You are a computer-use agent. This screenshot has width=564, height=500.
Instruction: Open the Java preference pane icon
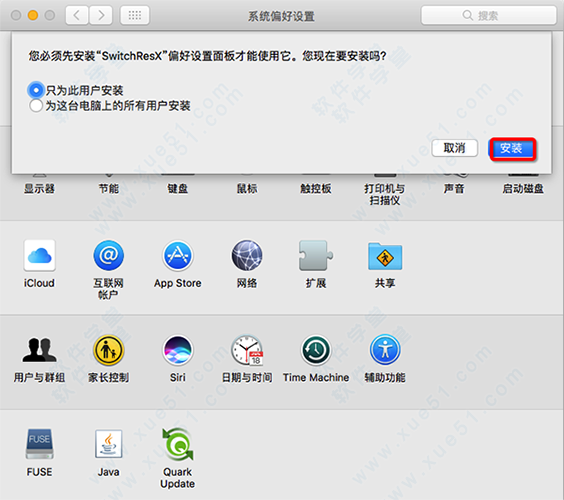[x=108, y=444]
